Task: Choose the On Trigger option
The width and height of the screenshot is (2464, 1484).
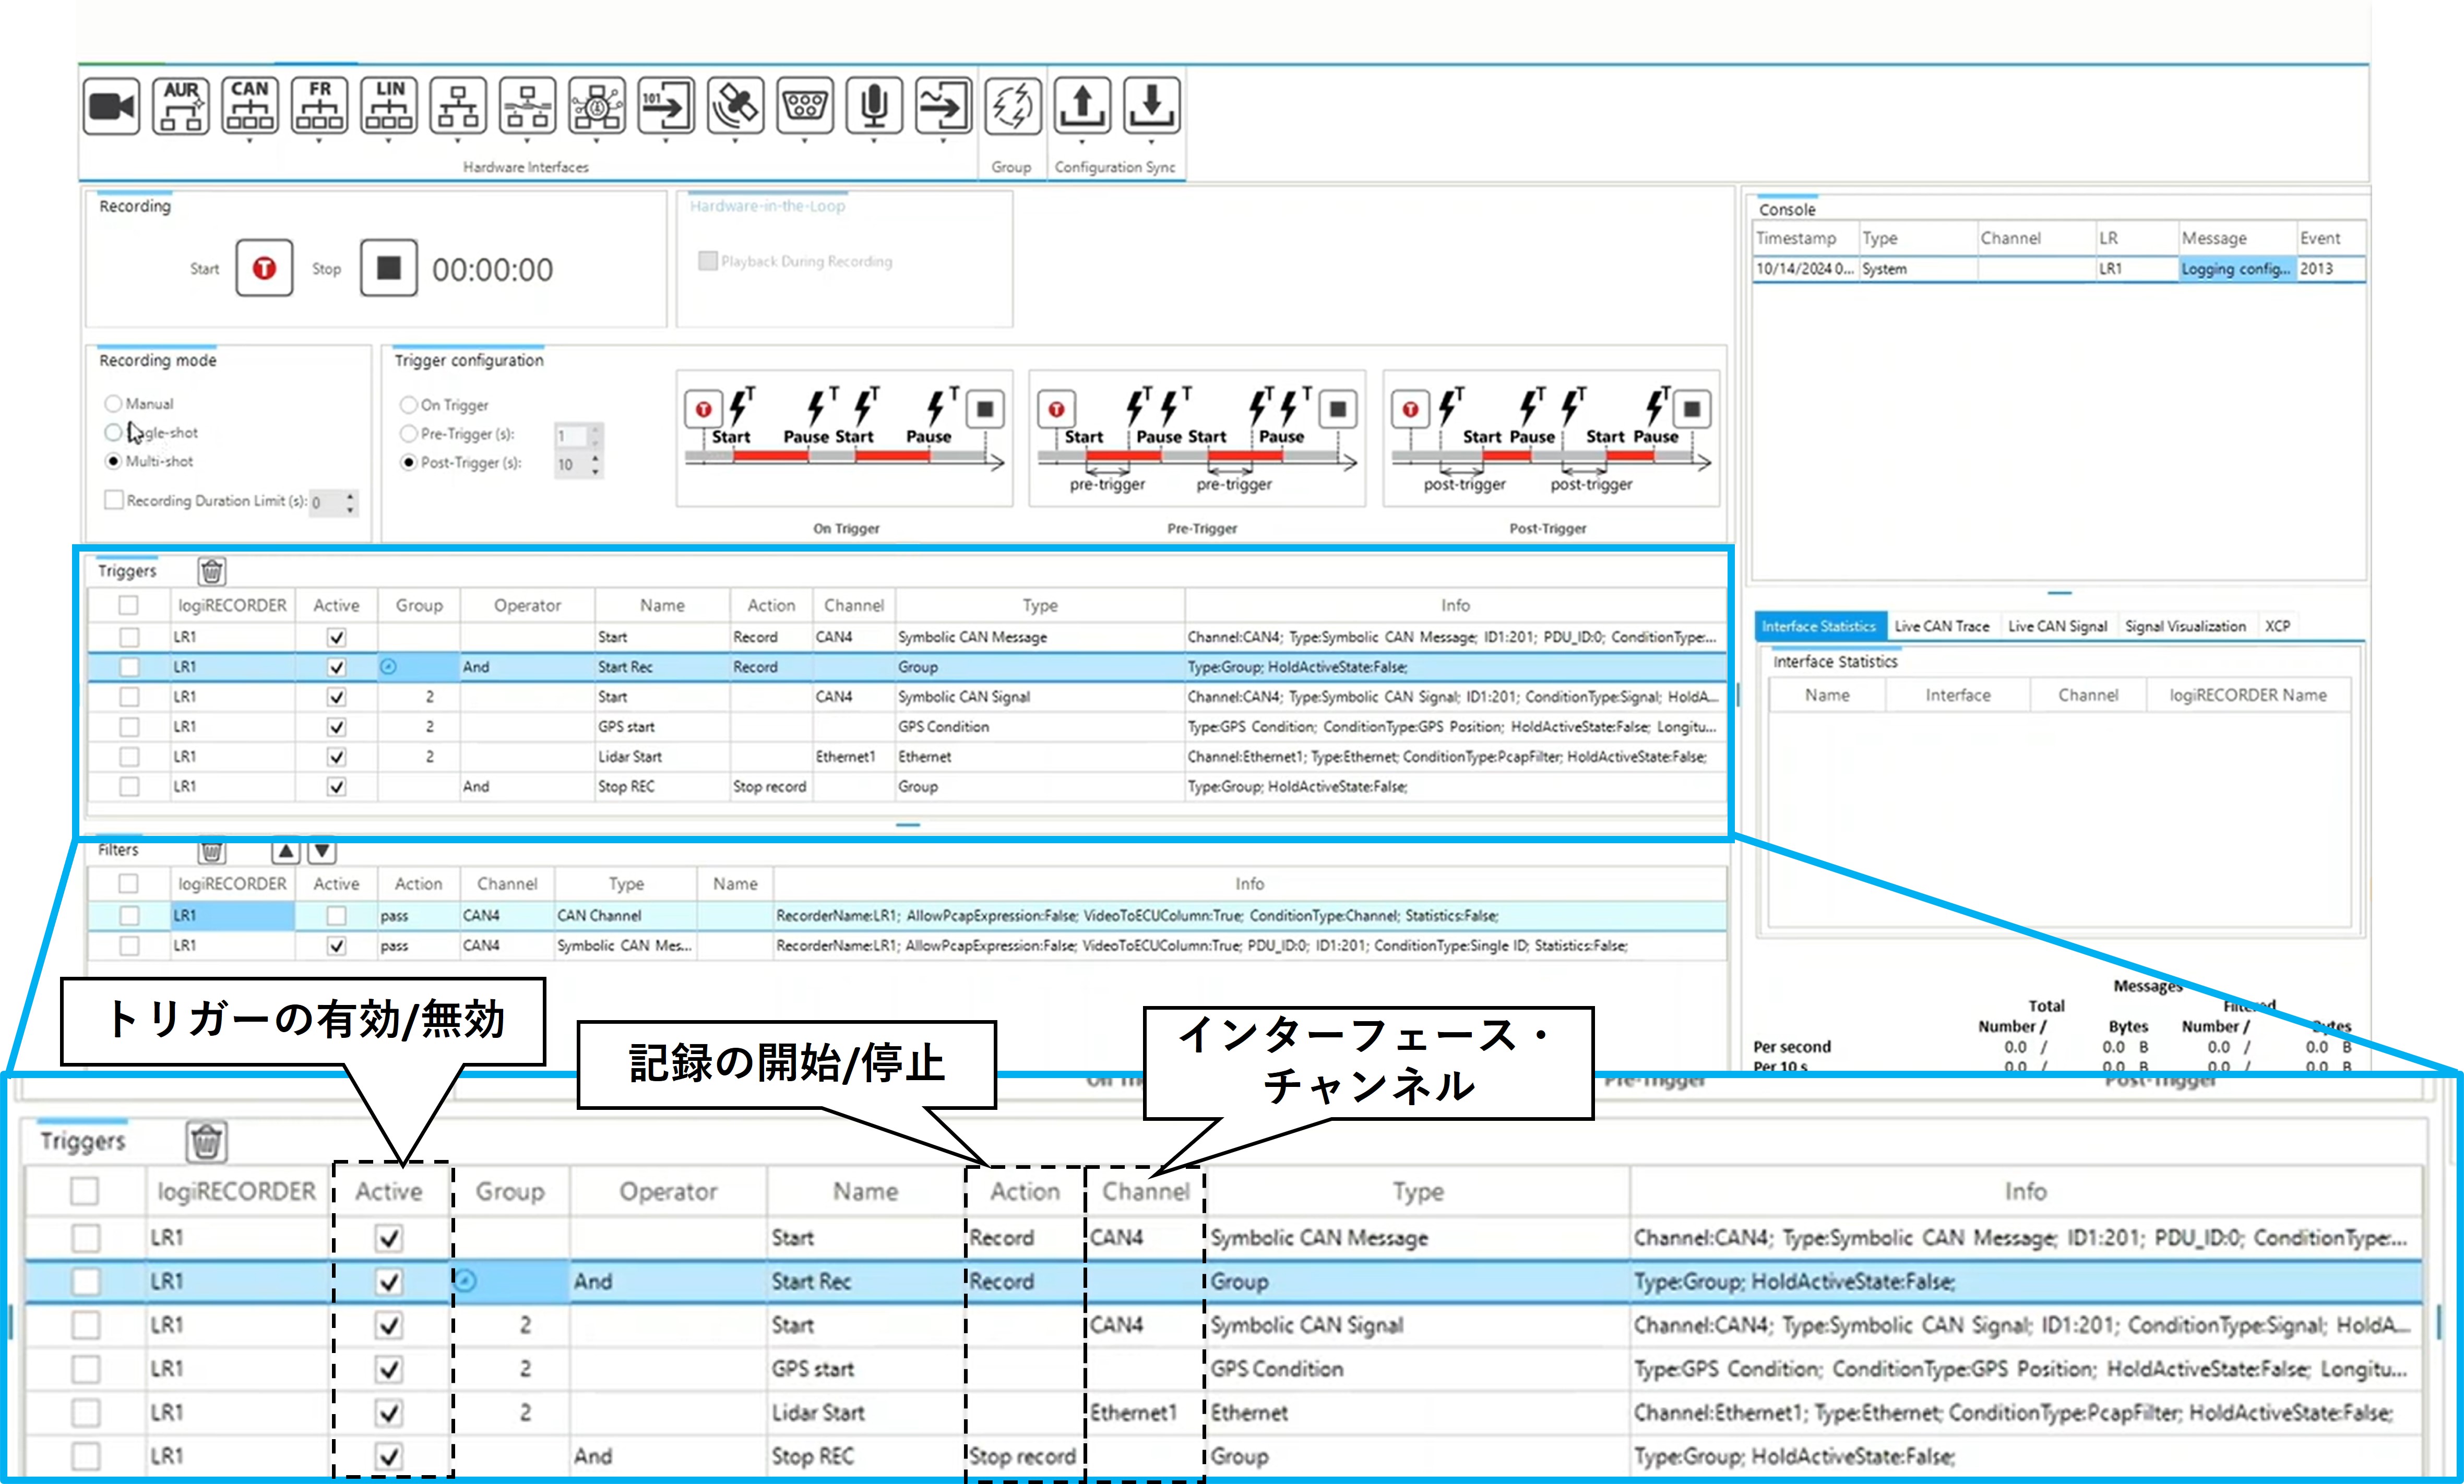Action: pyautogui.click(x=408, y=405)
